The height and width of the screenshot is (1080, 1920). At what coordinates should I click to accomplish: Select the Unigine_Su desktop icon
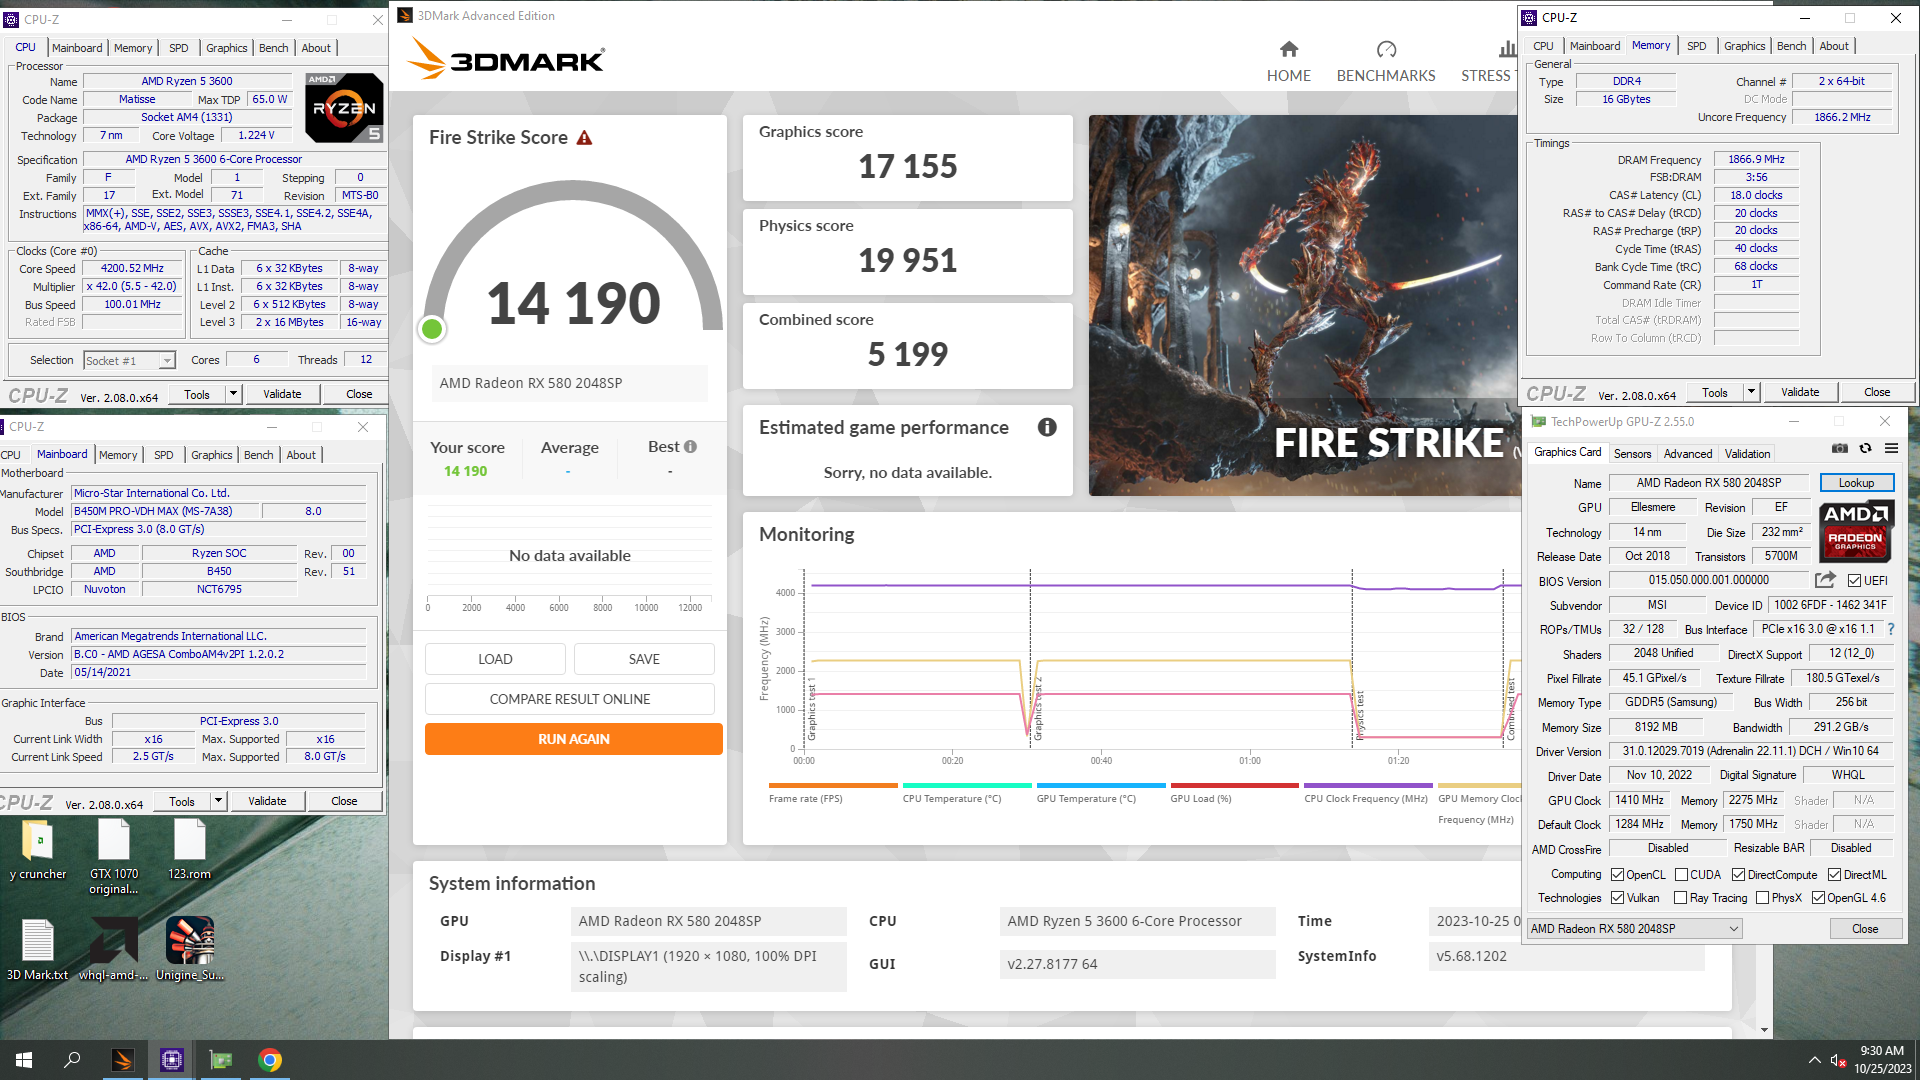(189, 950)
